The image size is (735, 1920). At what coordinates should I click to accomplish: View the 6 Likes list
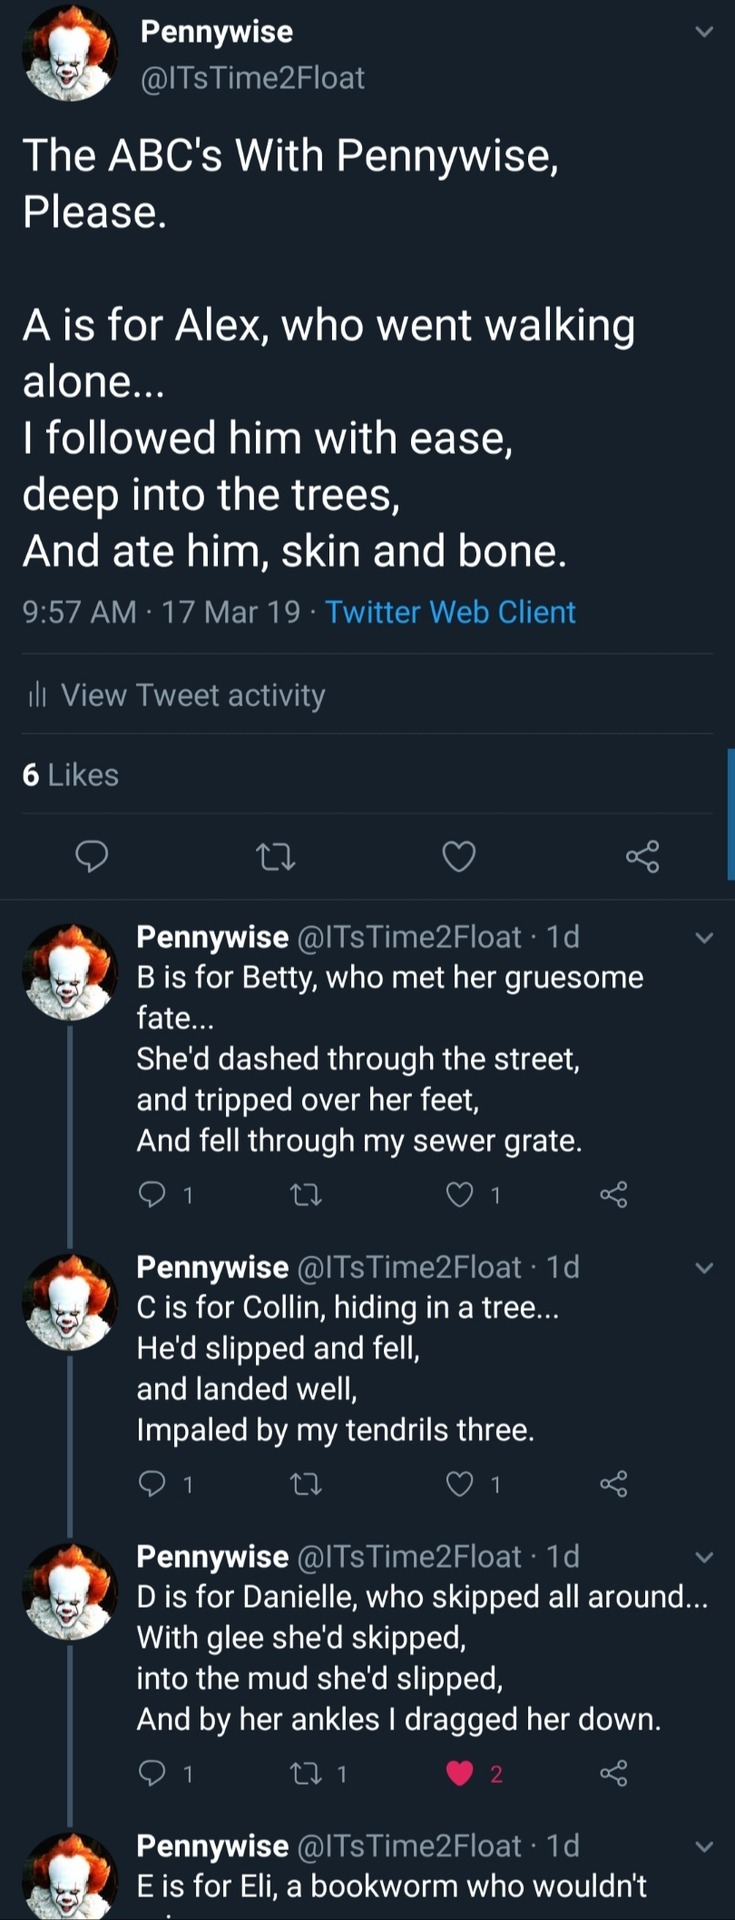(x=70, y=775)
